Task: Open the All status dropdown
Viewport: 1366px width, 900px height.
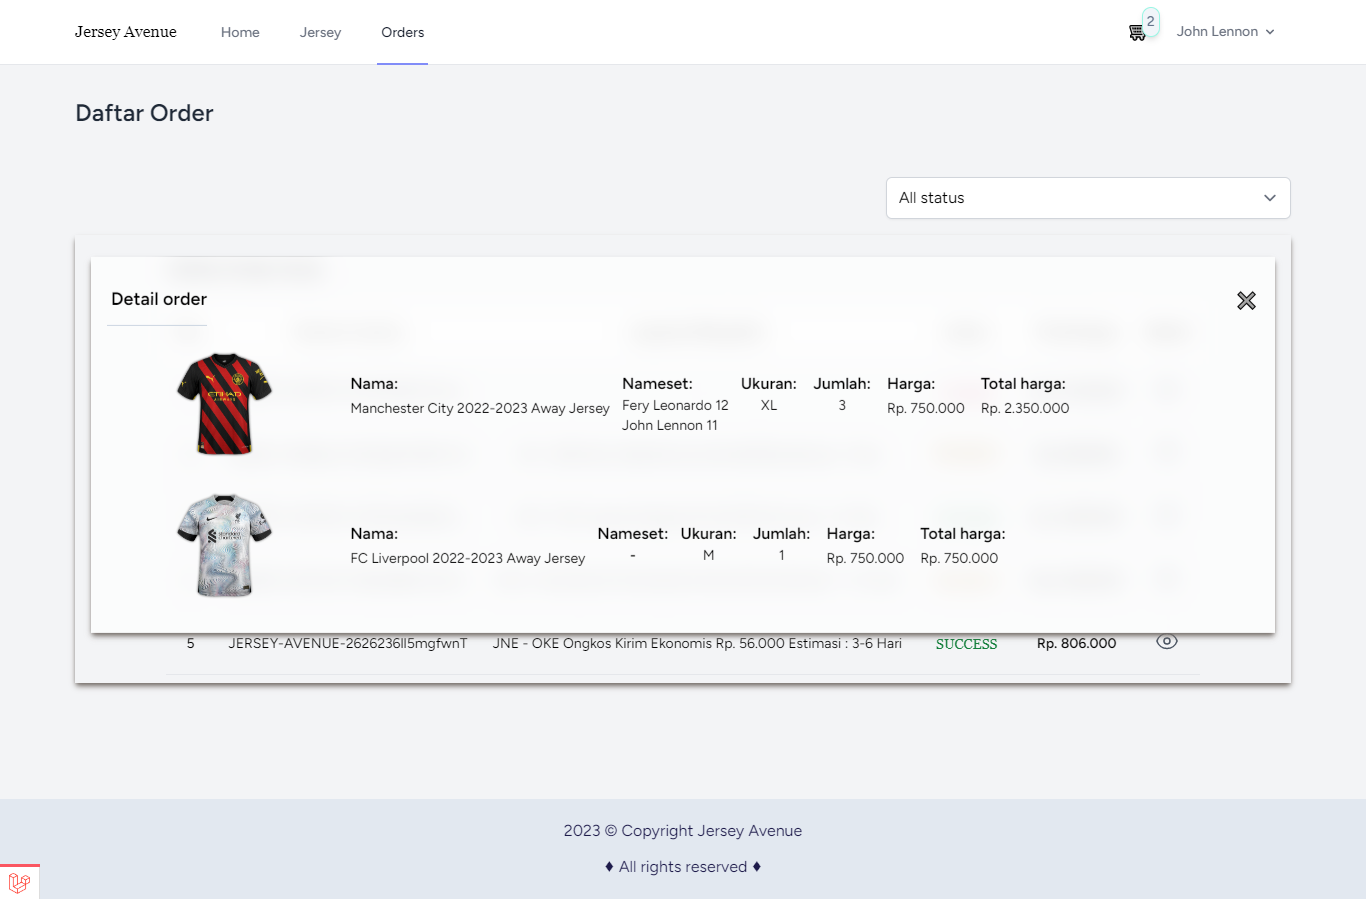Action: [x=1088, y=198]
